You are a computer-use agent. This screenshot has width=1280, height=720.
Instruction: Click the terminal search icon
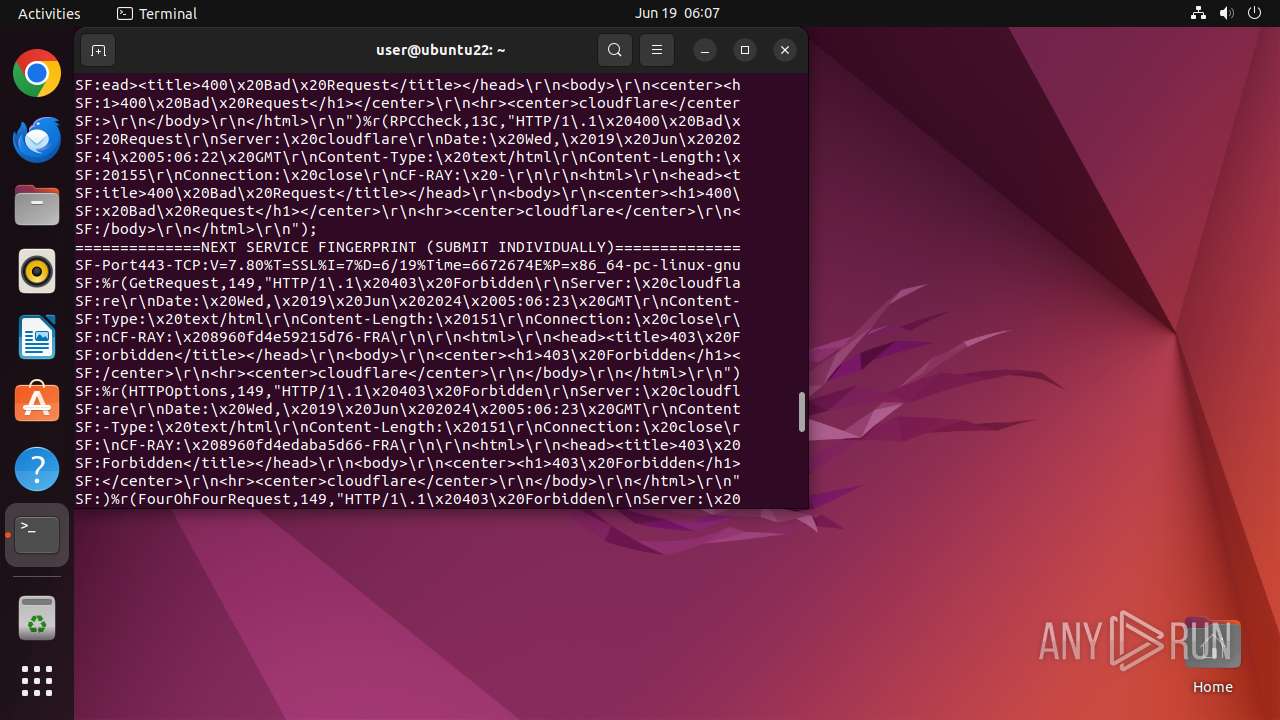[x=615, y=50]
